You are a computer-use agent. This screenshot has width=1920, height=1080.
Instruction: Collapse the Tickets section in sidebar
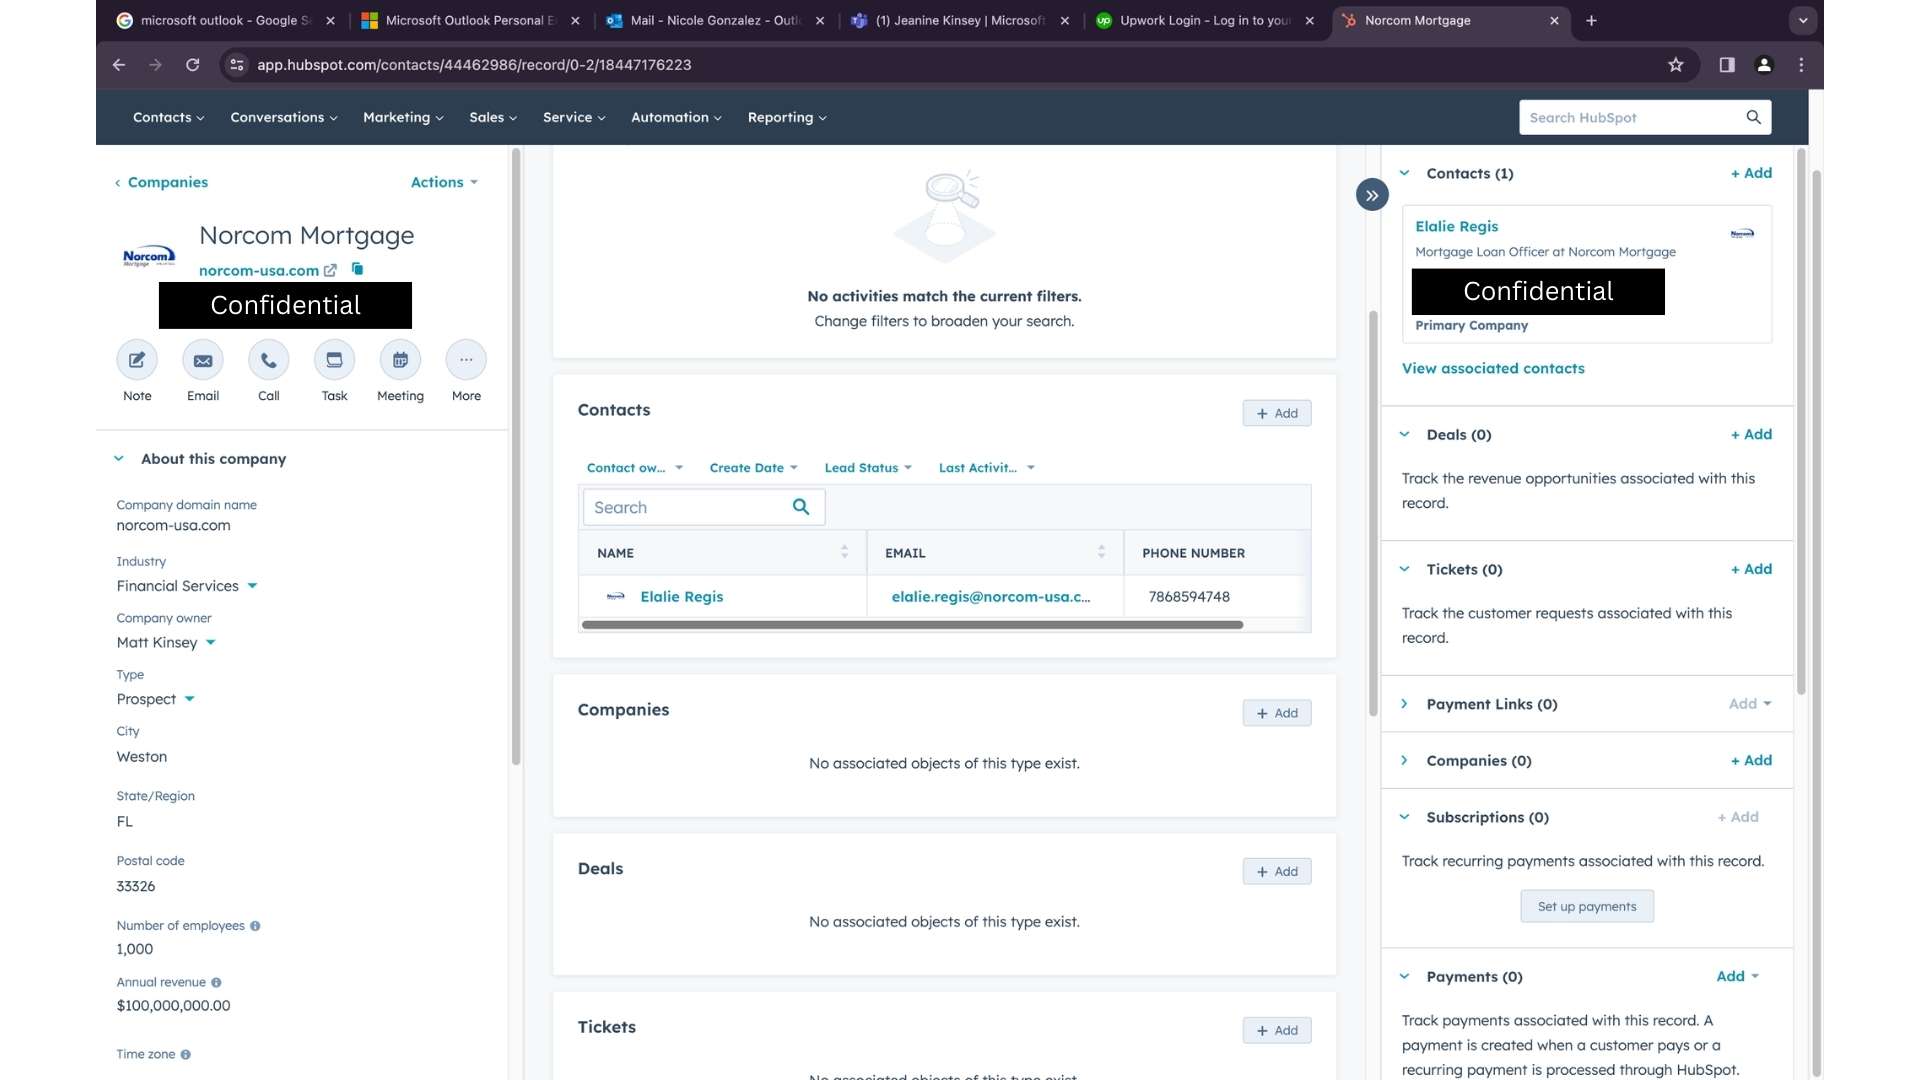[x=1405, y=569]
